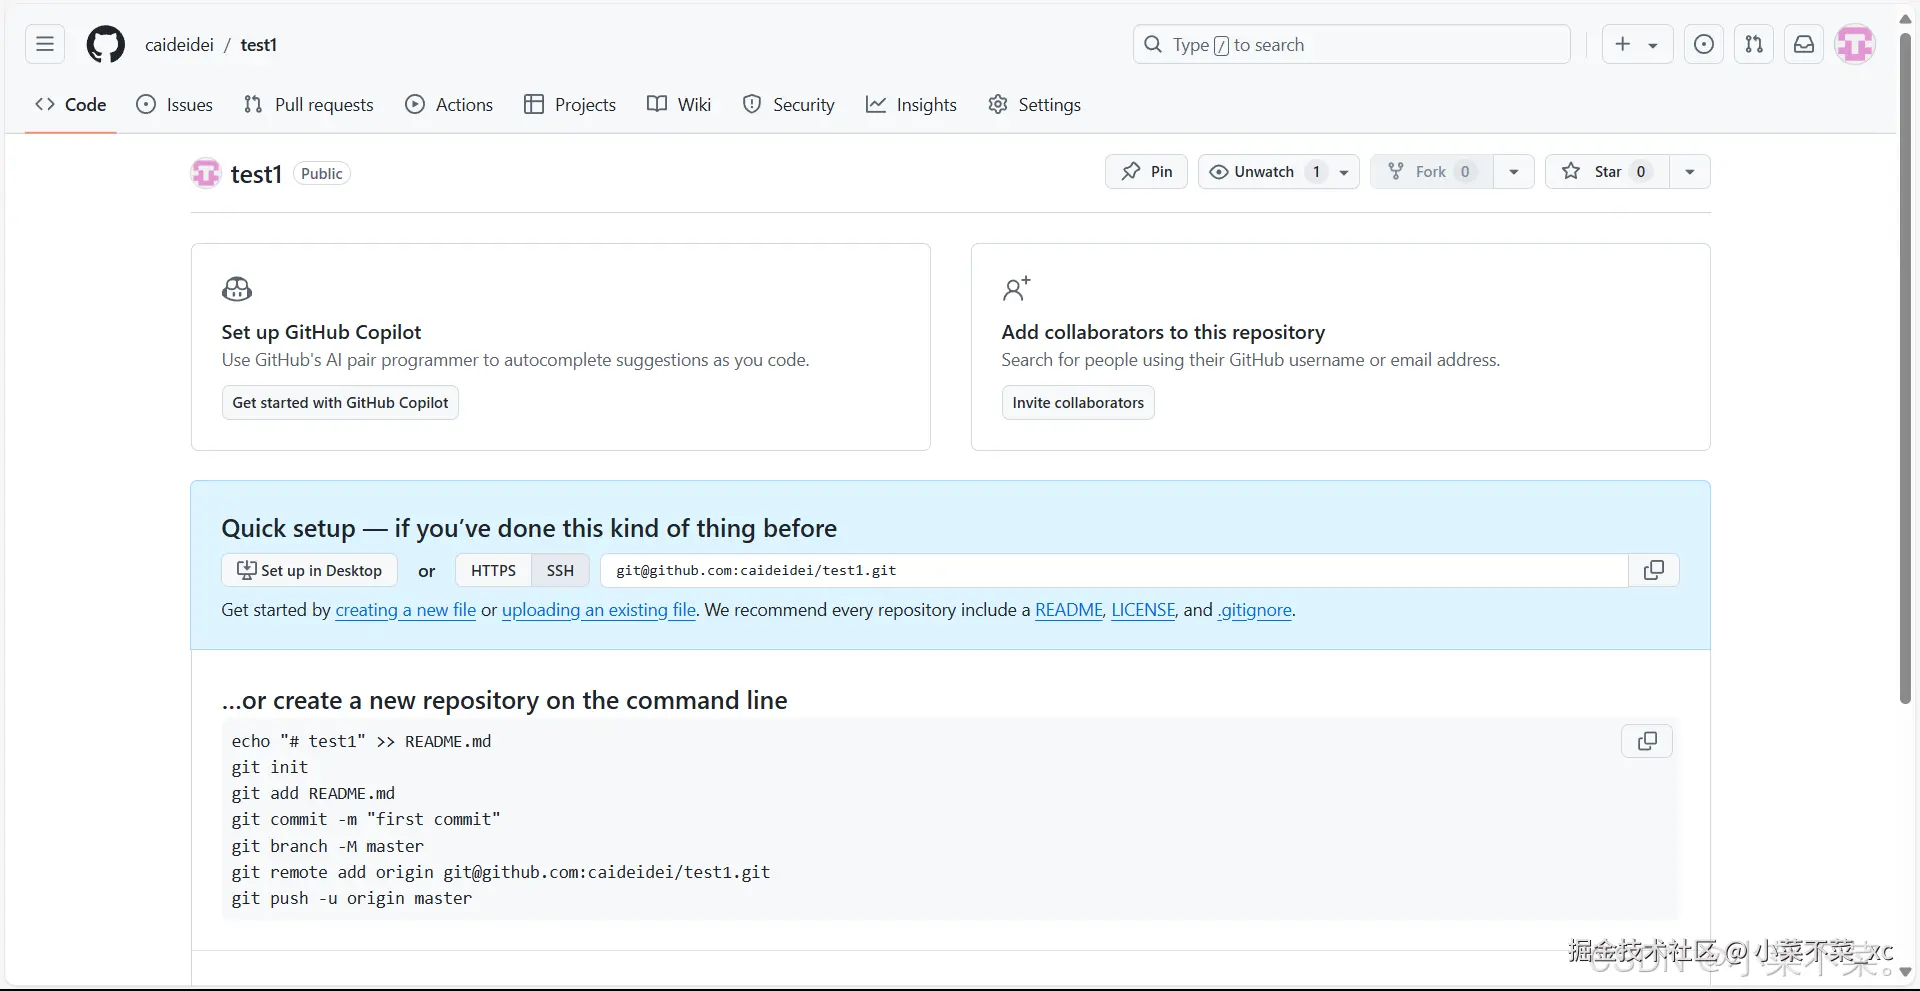Viewport: 1920px width, 991px height.
Task: Click the add collaborator person icon
Action: click(1016, 289)
